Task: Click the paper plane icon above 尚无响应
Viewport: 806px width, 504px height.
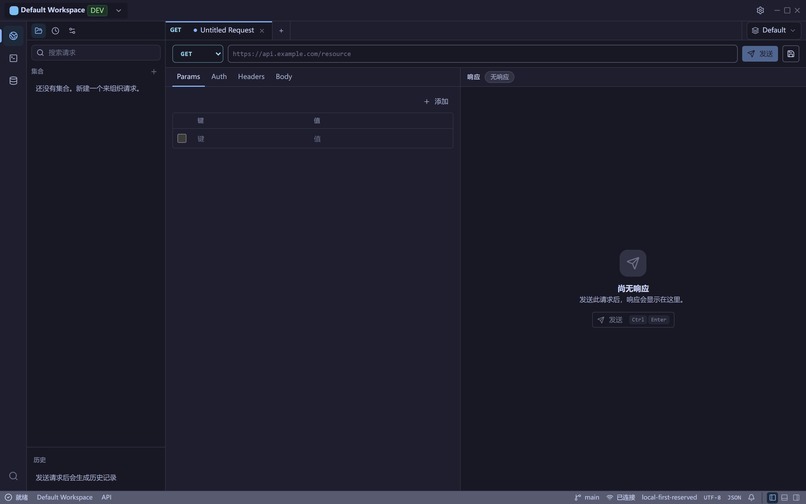Action: 633,263
